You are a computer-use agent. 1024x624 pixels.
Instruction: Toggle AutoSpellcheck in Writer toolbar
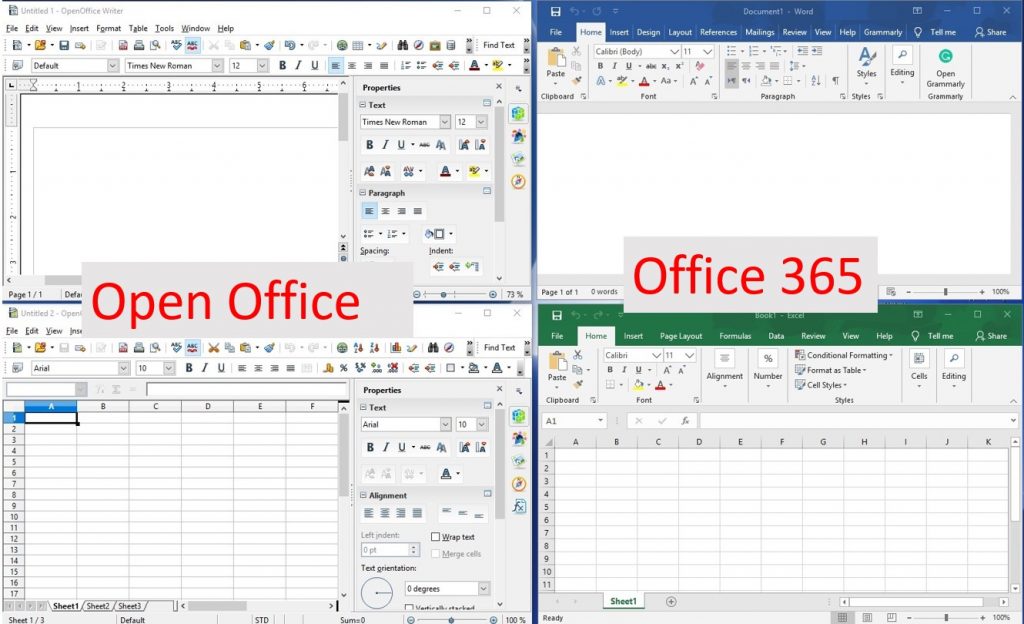[x=192, y=45]
